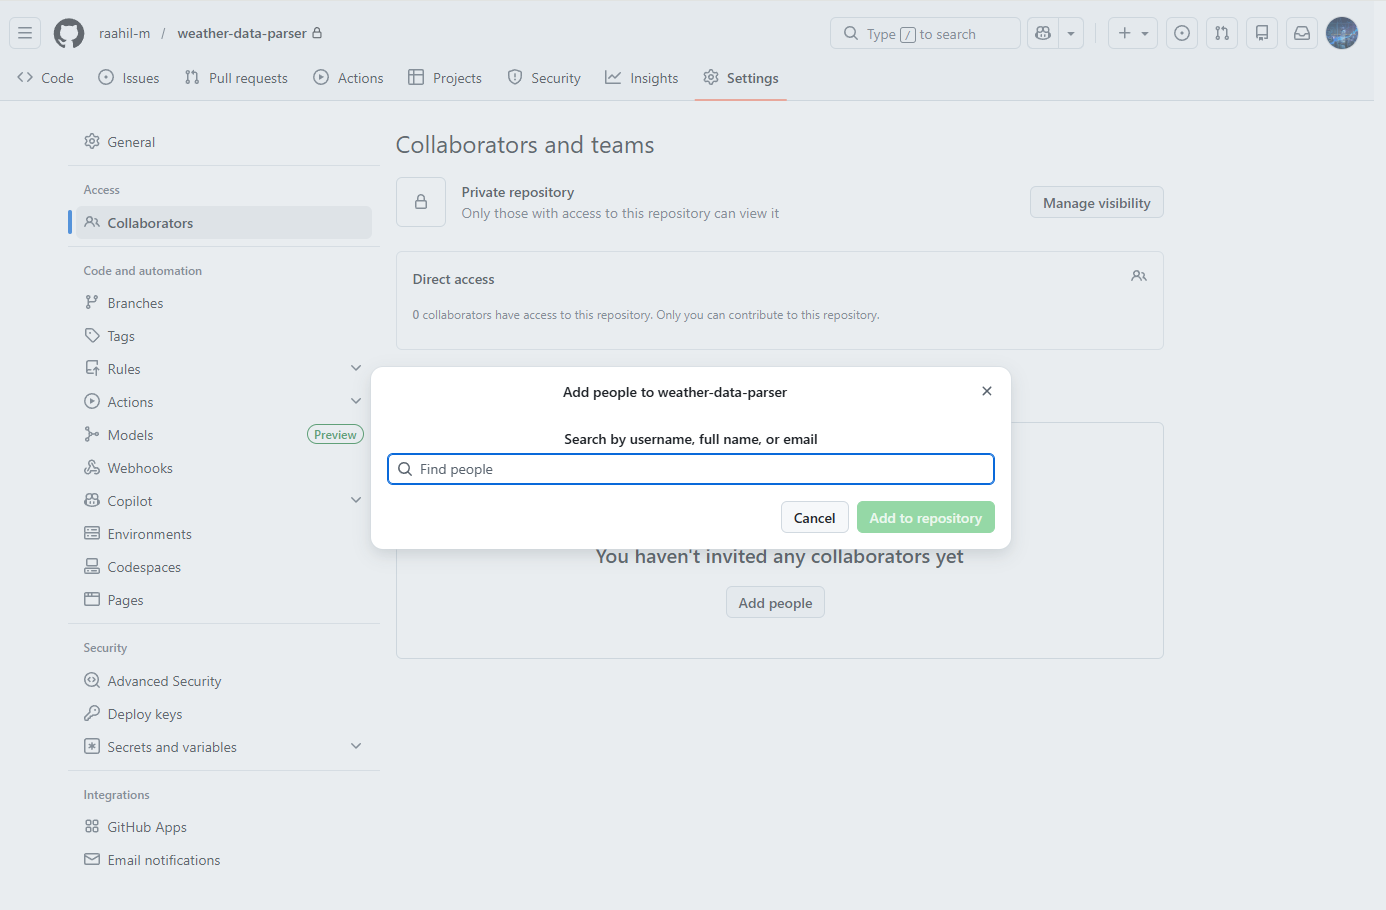The height and width of the screenshot is (910, 1386).
Task: Click the Add people button
Action: pyautogui.click(x=775, y=602)
